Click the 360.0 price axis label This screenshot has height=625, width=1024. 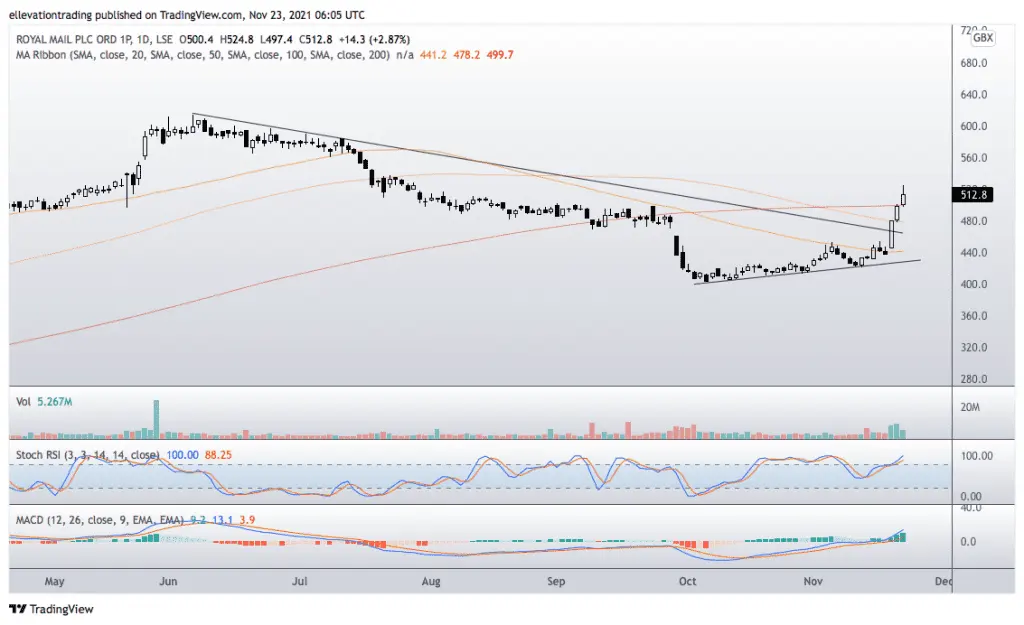click(974, 315)
